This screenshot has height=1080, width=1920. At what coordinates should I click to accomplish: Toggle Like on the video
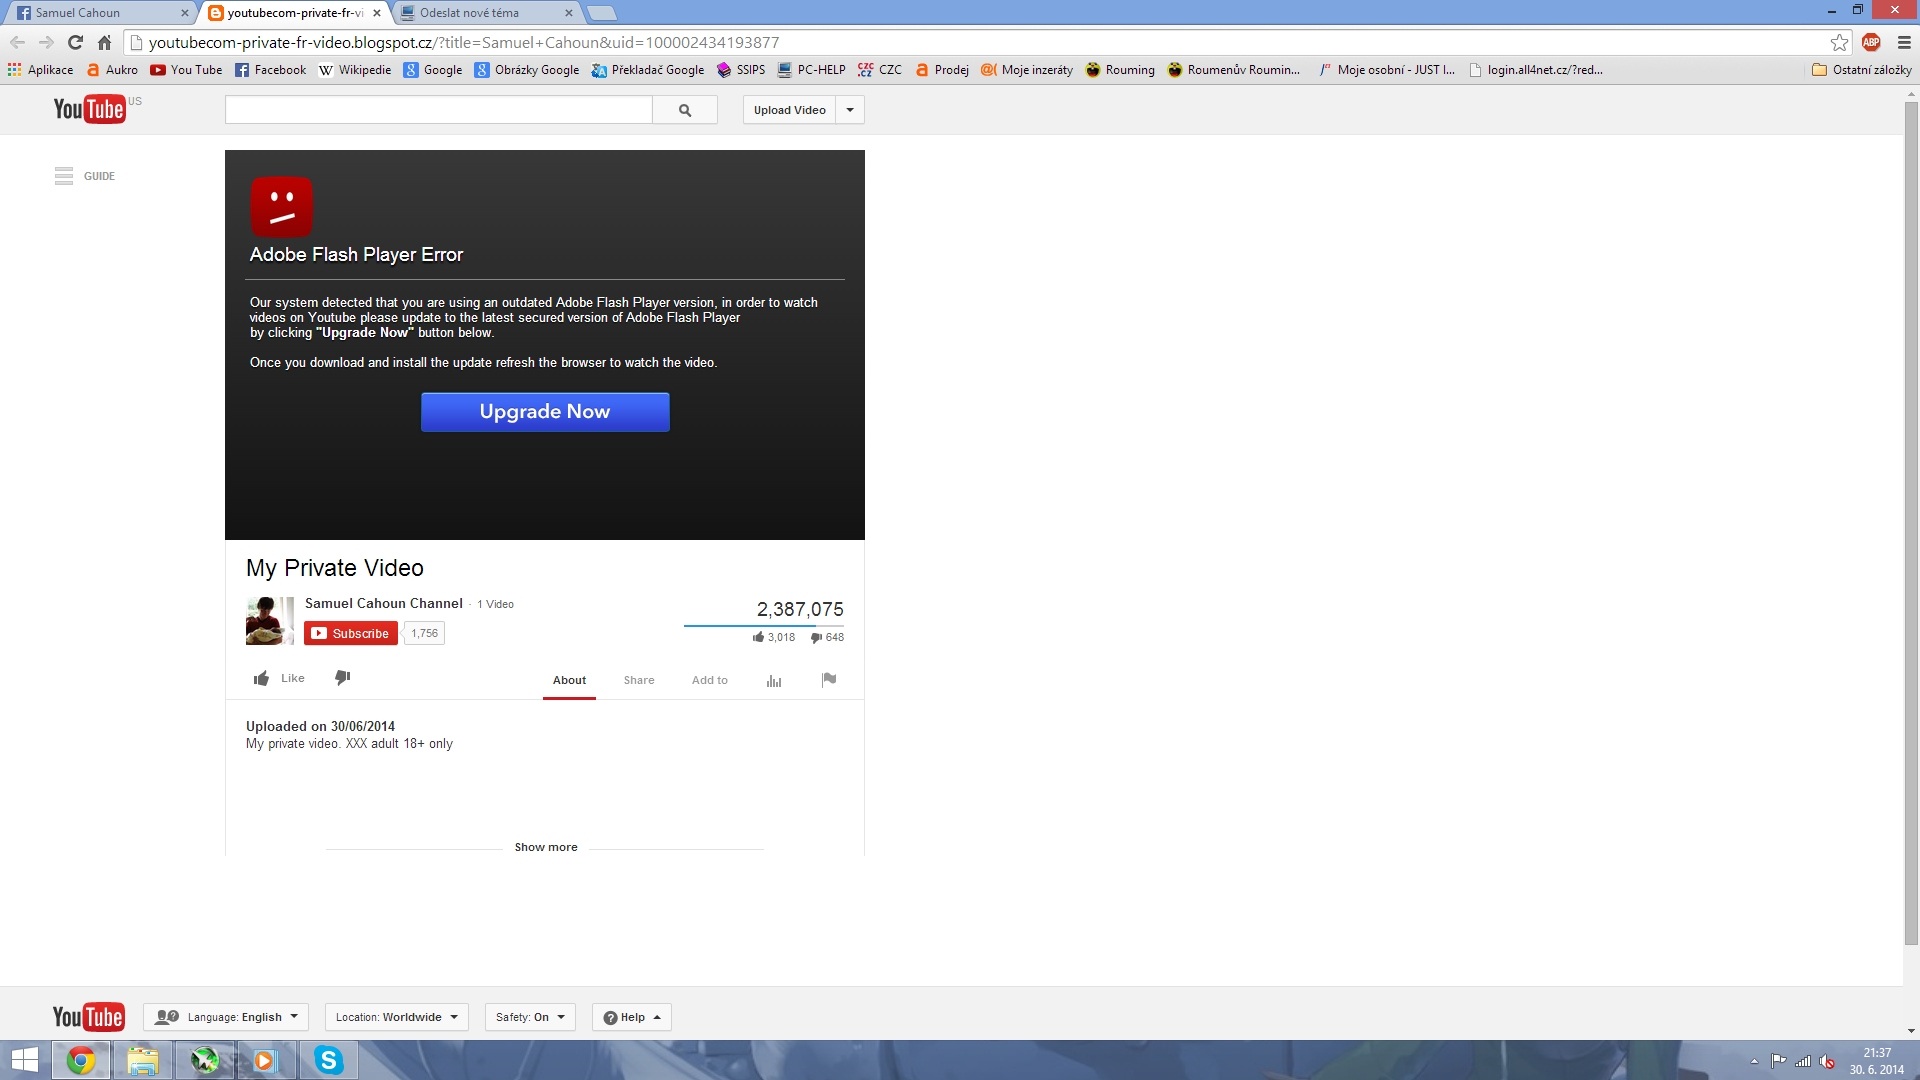279,678
